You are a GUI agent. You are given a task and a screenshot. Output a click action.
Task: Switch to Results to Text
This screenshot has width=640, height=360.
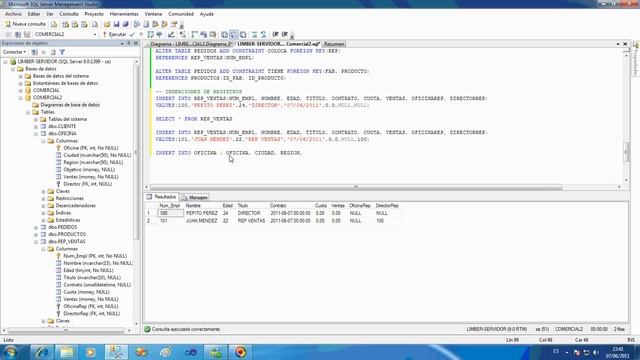(x=224, y=34)
